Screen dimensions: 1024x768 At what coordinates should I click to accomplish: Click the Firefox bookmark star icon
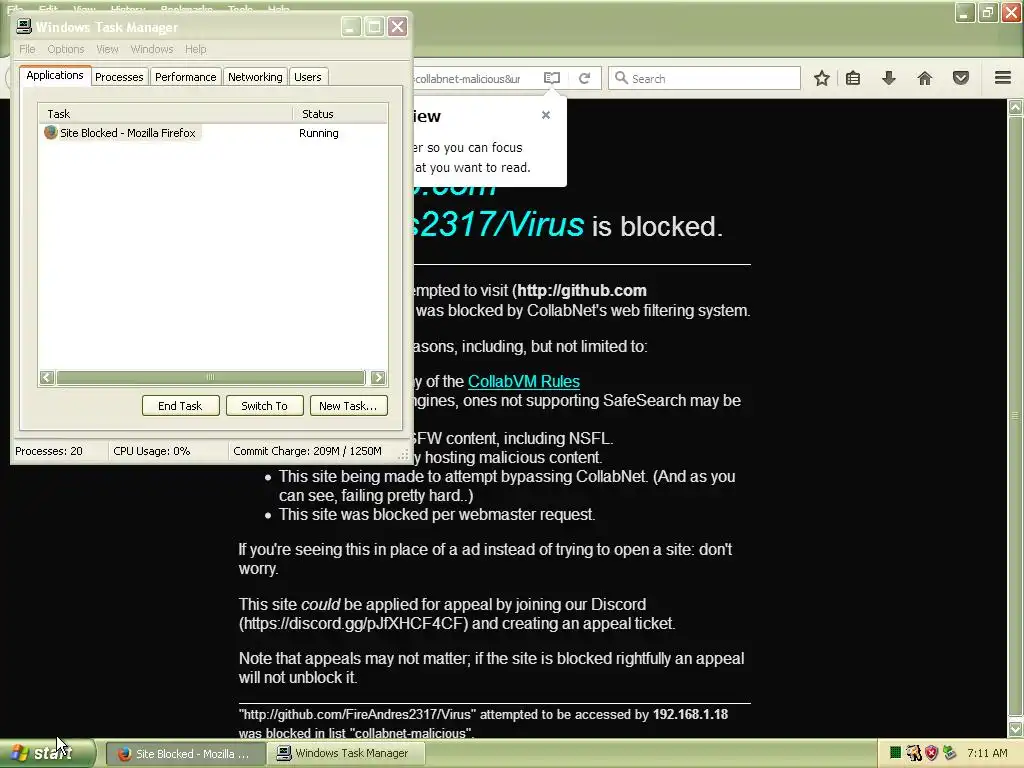pos(822,78)
